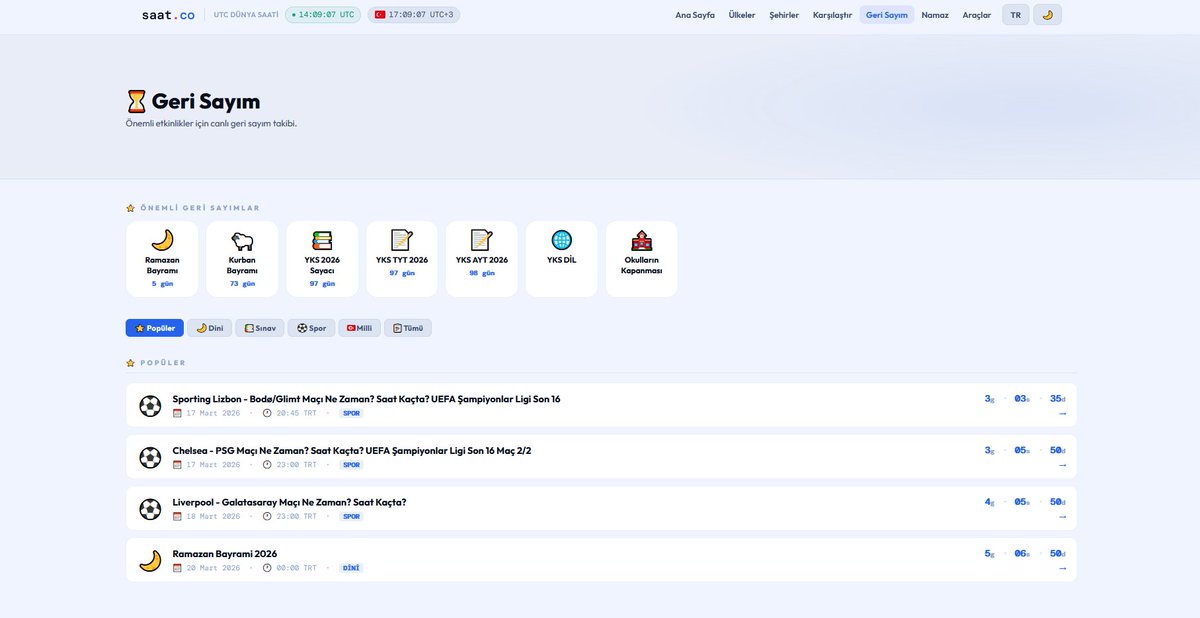Open YKS DİL globe icon card
The width and height of the screenshot is (1200, 618).
point(562,240)
